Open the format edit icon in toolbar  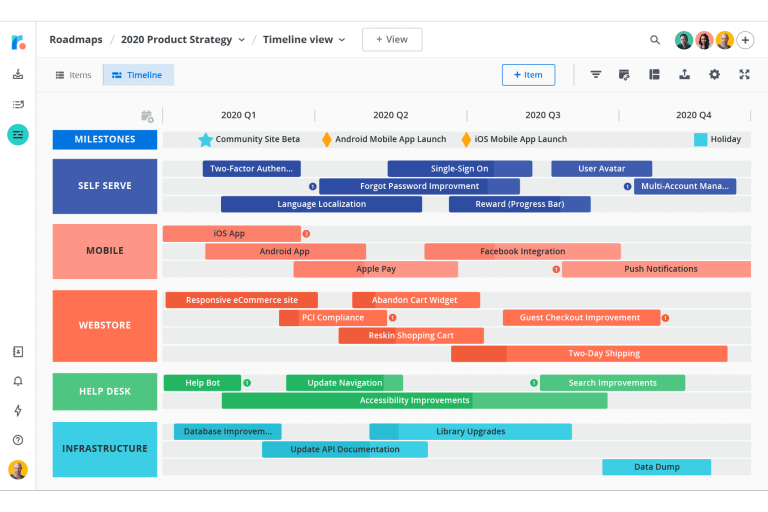pos(624,74)
